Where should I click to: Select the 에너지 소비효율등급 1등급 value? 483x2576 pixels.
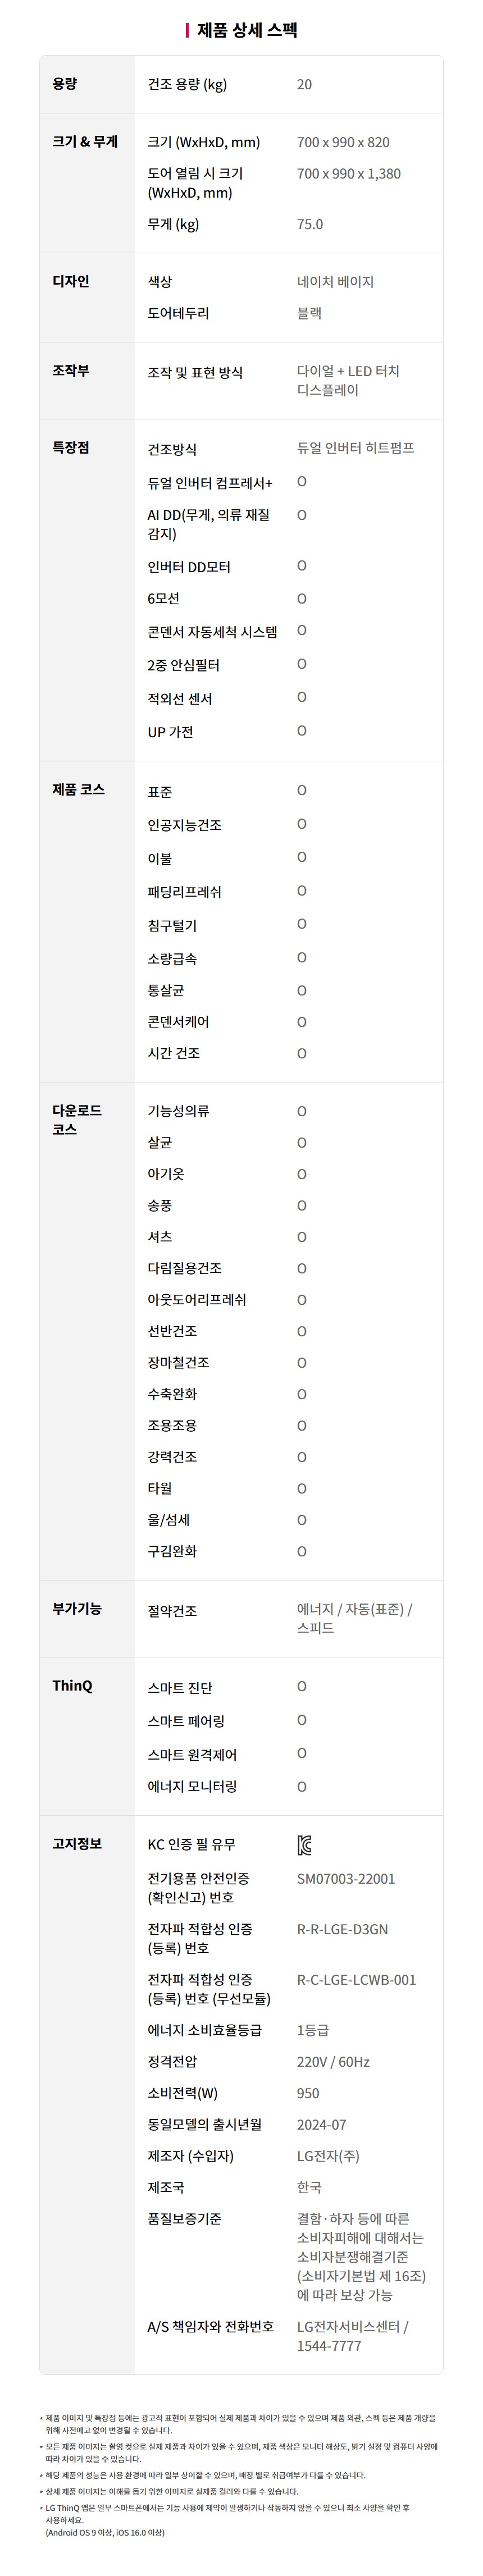313,2029
